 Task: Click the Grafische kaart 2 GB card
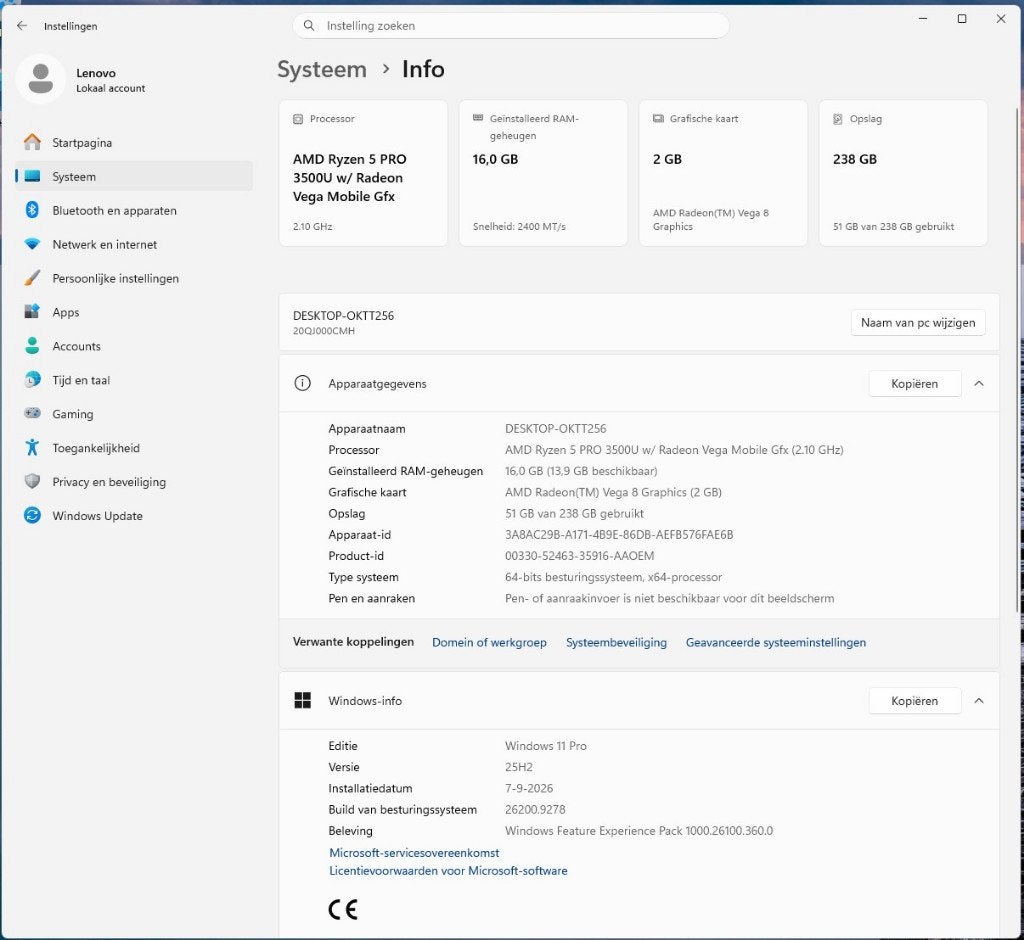point(723,173)
